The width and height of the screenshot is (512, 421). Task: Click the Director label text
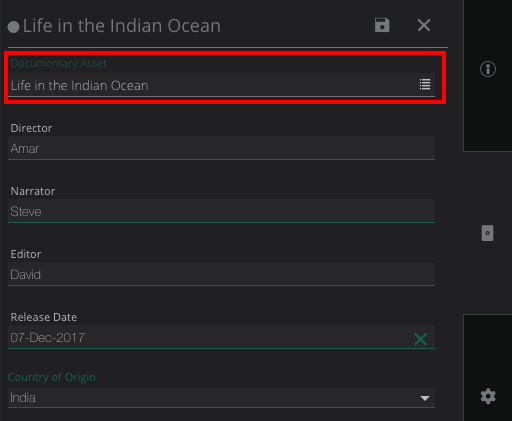coord(31,128)
